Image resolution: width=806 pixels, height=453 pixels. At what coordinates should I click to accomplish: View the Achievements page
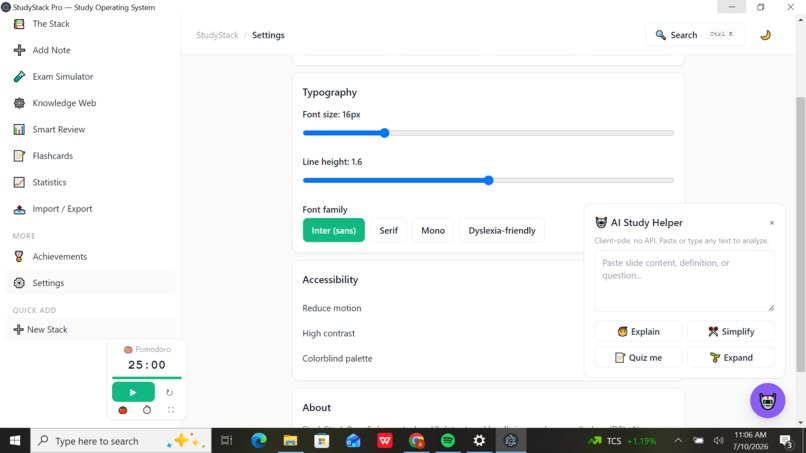point(90,257)
